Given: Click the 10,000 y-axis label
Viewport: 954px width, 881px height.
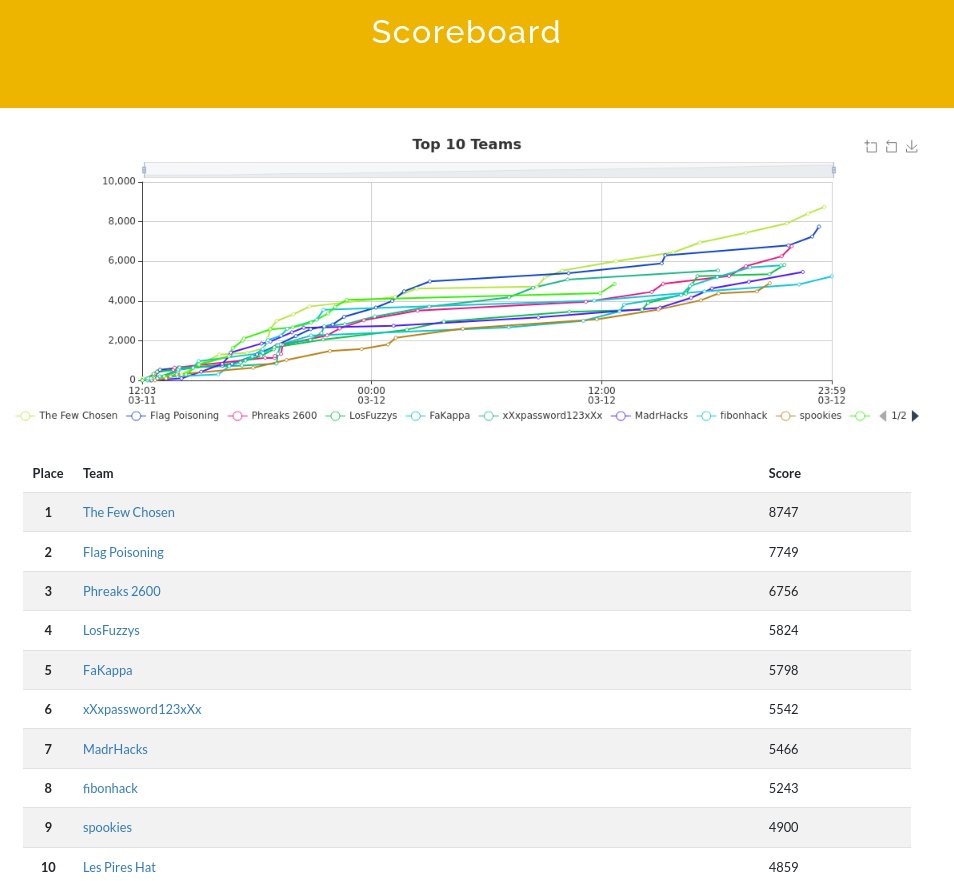Looking at the screenshot, I should coord(119,181).
